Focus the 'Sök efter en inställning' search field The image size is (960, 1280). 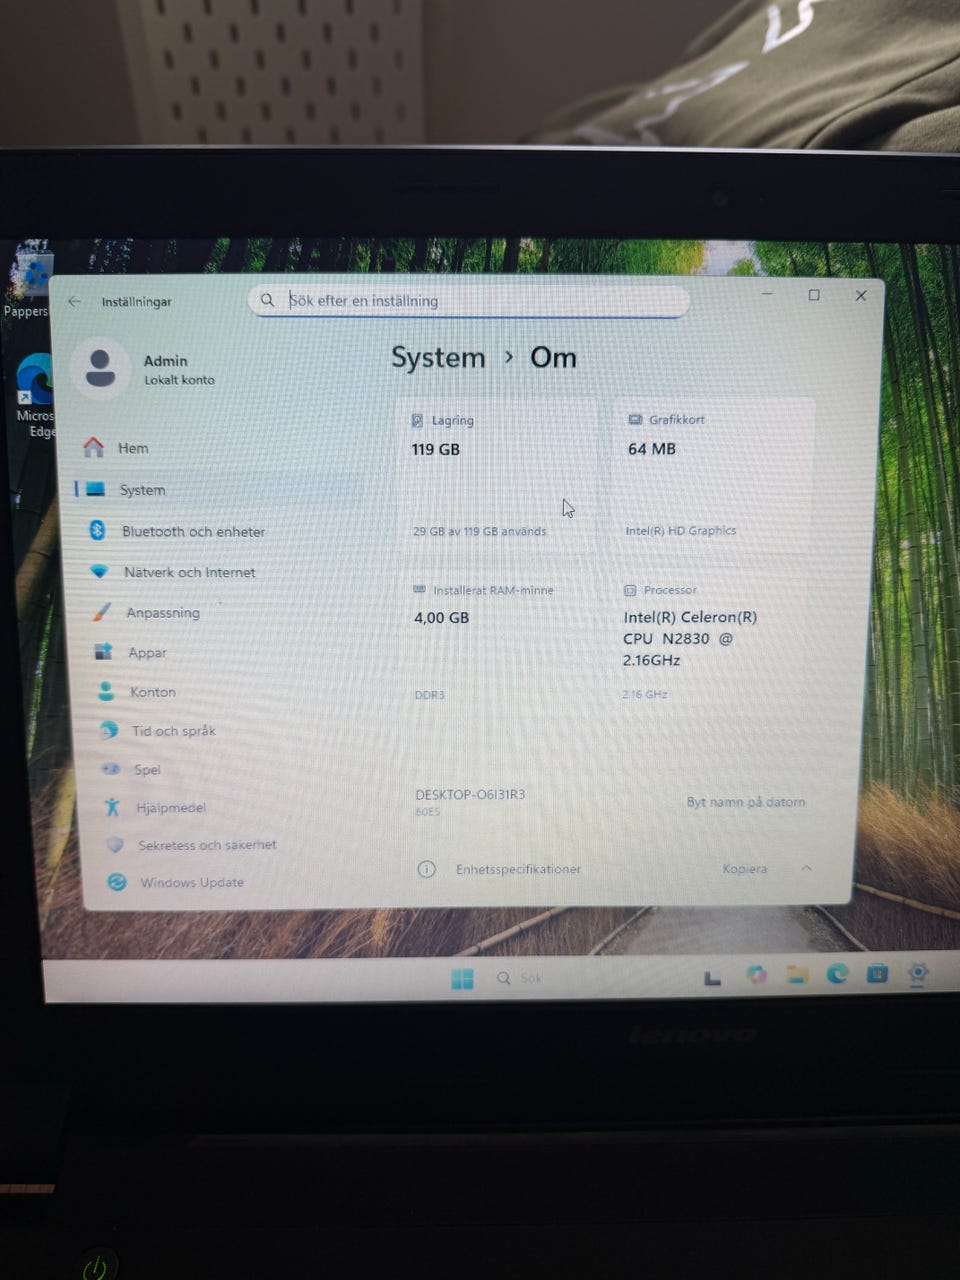(468, 300)
